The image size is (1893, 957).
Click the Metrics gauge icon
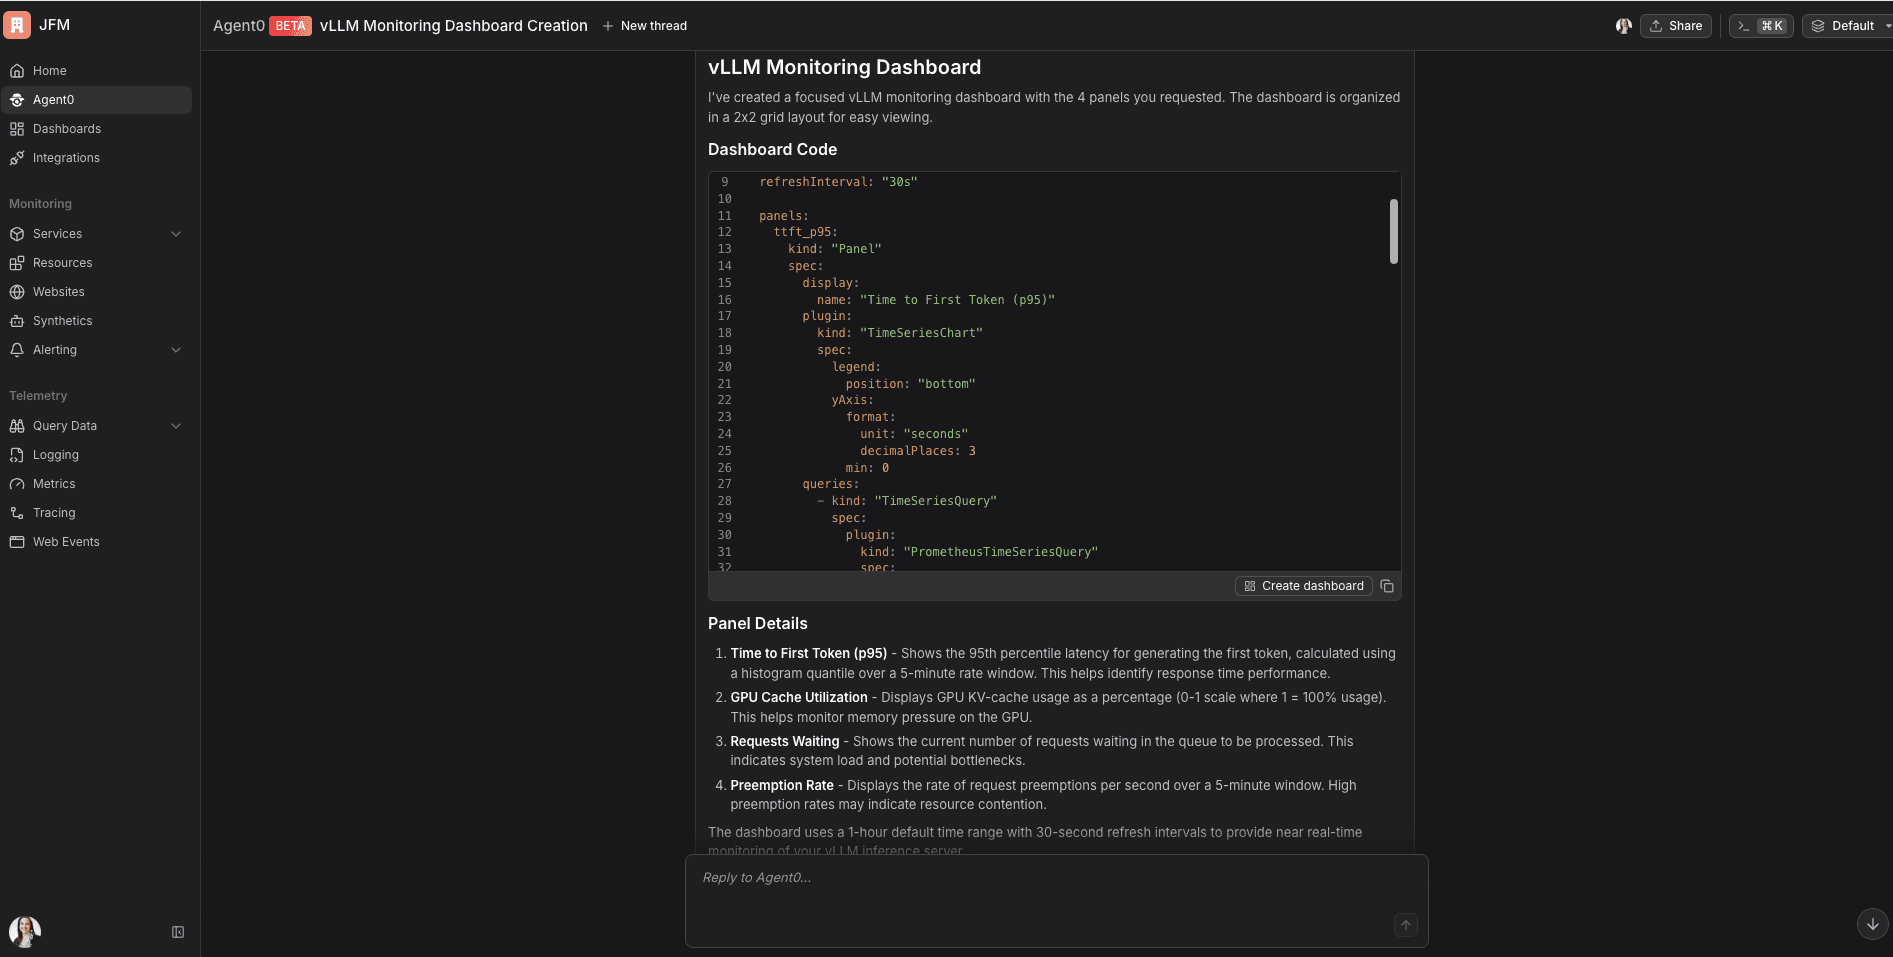coord(17,484)
